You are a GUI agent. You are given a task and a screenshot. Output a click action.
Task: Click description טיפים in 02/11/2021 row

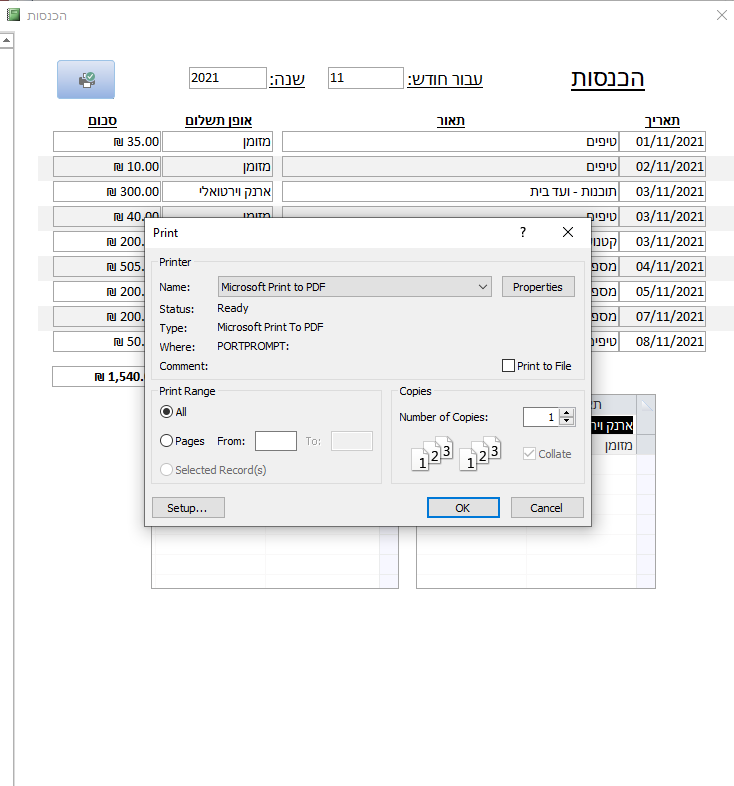[x=450, y=166]
